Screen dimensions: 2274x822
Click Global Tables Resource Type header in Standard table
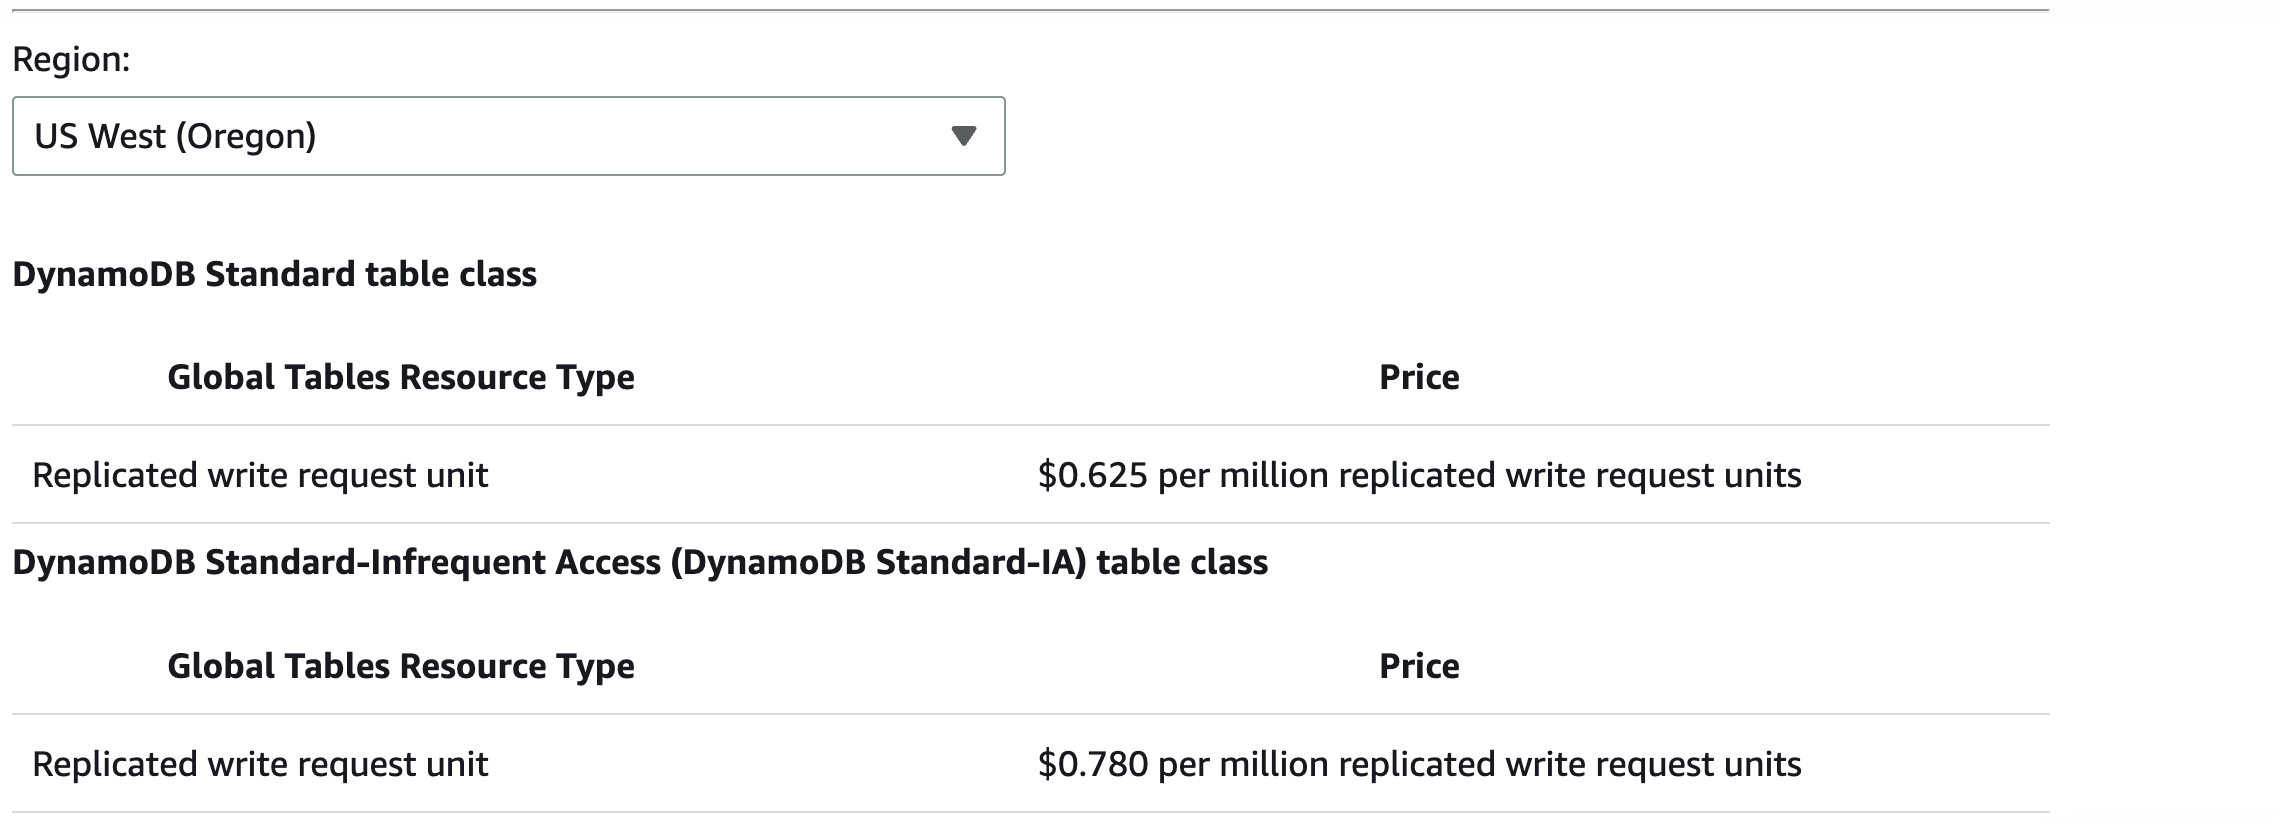click(x=400, y=377)
